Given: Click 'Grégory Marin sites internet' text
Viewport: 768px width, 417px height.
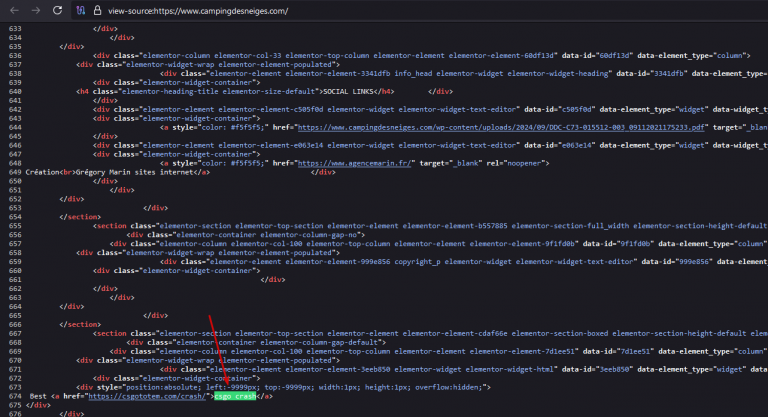Looking at the screenshot, I should click(135, 172).
